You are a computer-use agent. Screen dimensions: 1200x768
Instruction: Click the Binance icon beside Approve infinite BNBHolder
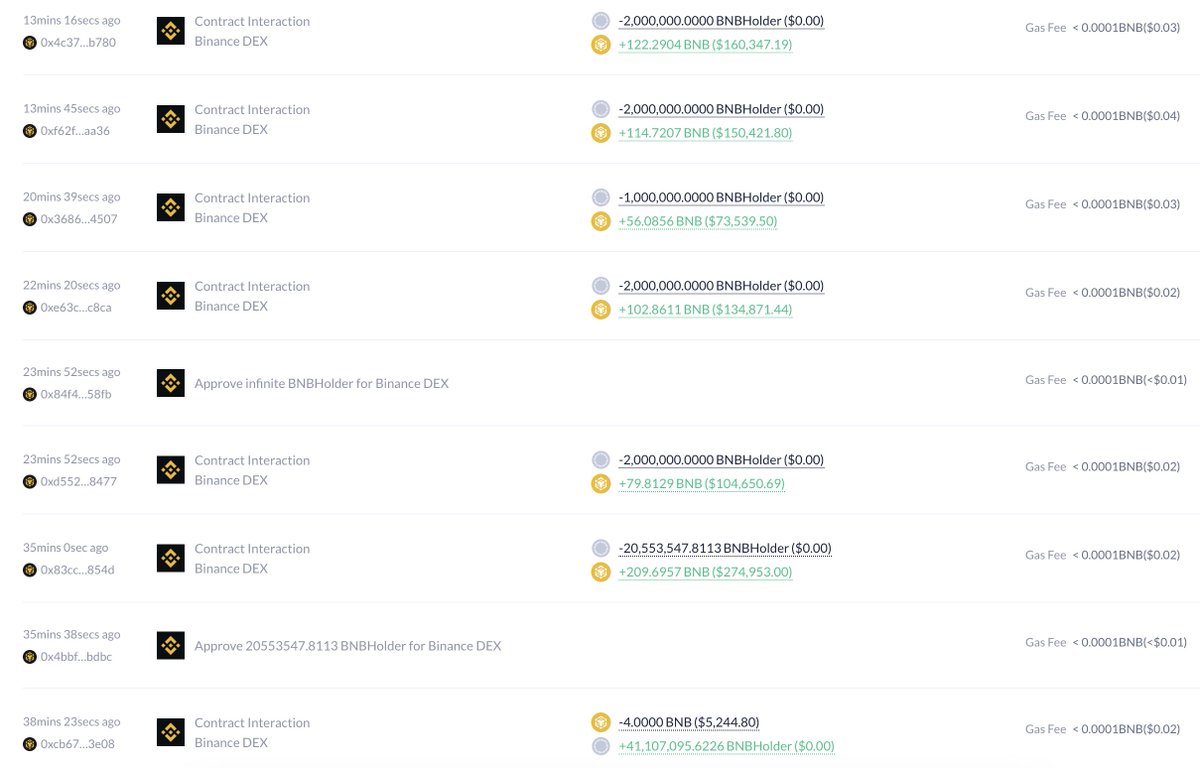click(170, 382)
